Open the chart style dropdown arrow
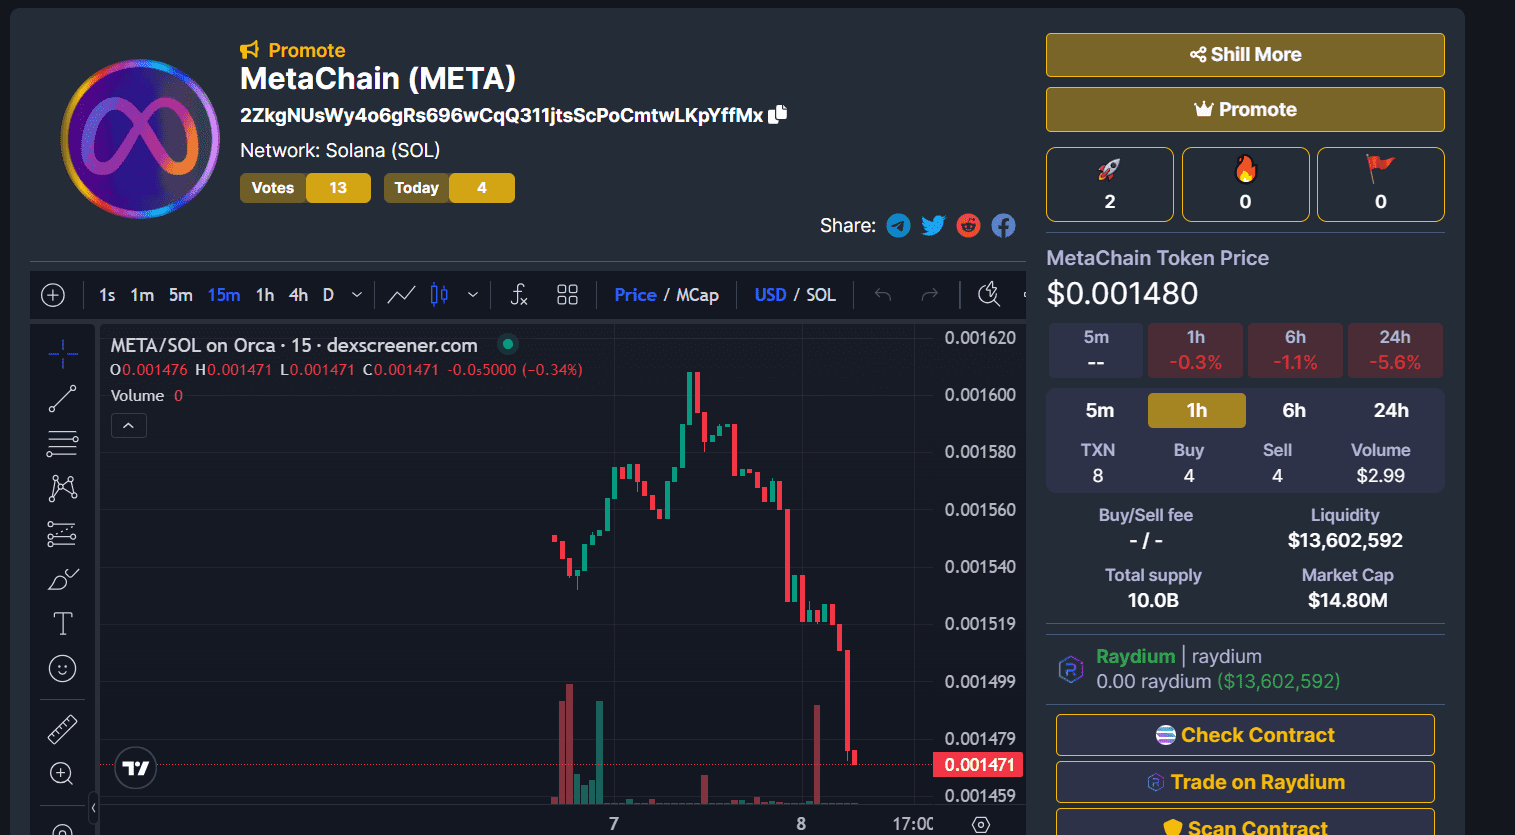The width and height of the screenshot is (1515, 835). (x=473, y=295)
